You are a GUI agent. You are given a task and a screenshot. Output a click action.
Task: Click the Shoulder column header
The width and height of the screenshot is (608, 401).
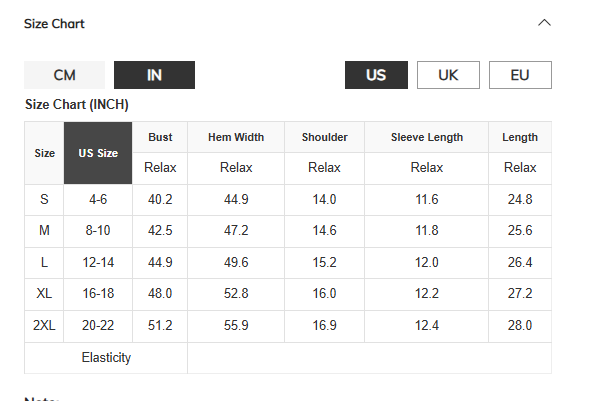(325, 137)
